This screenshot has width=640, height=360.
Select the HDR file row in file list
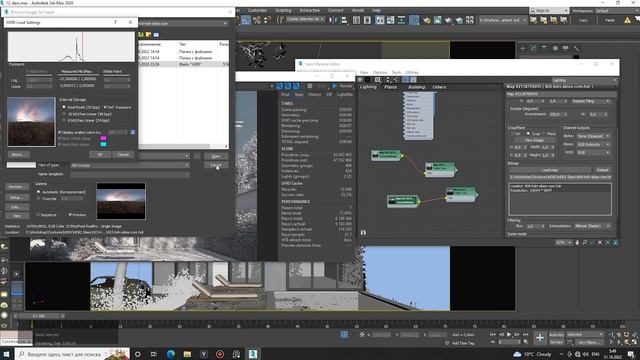(184, 64)
